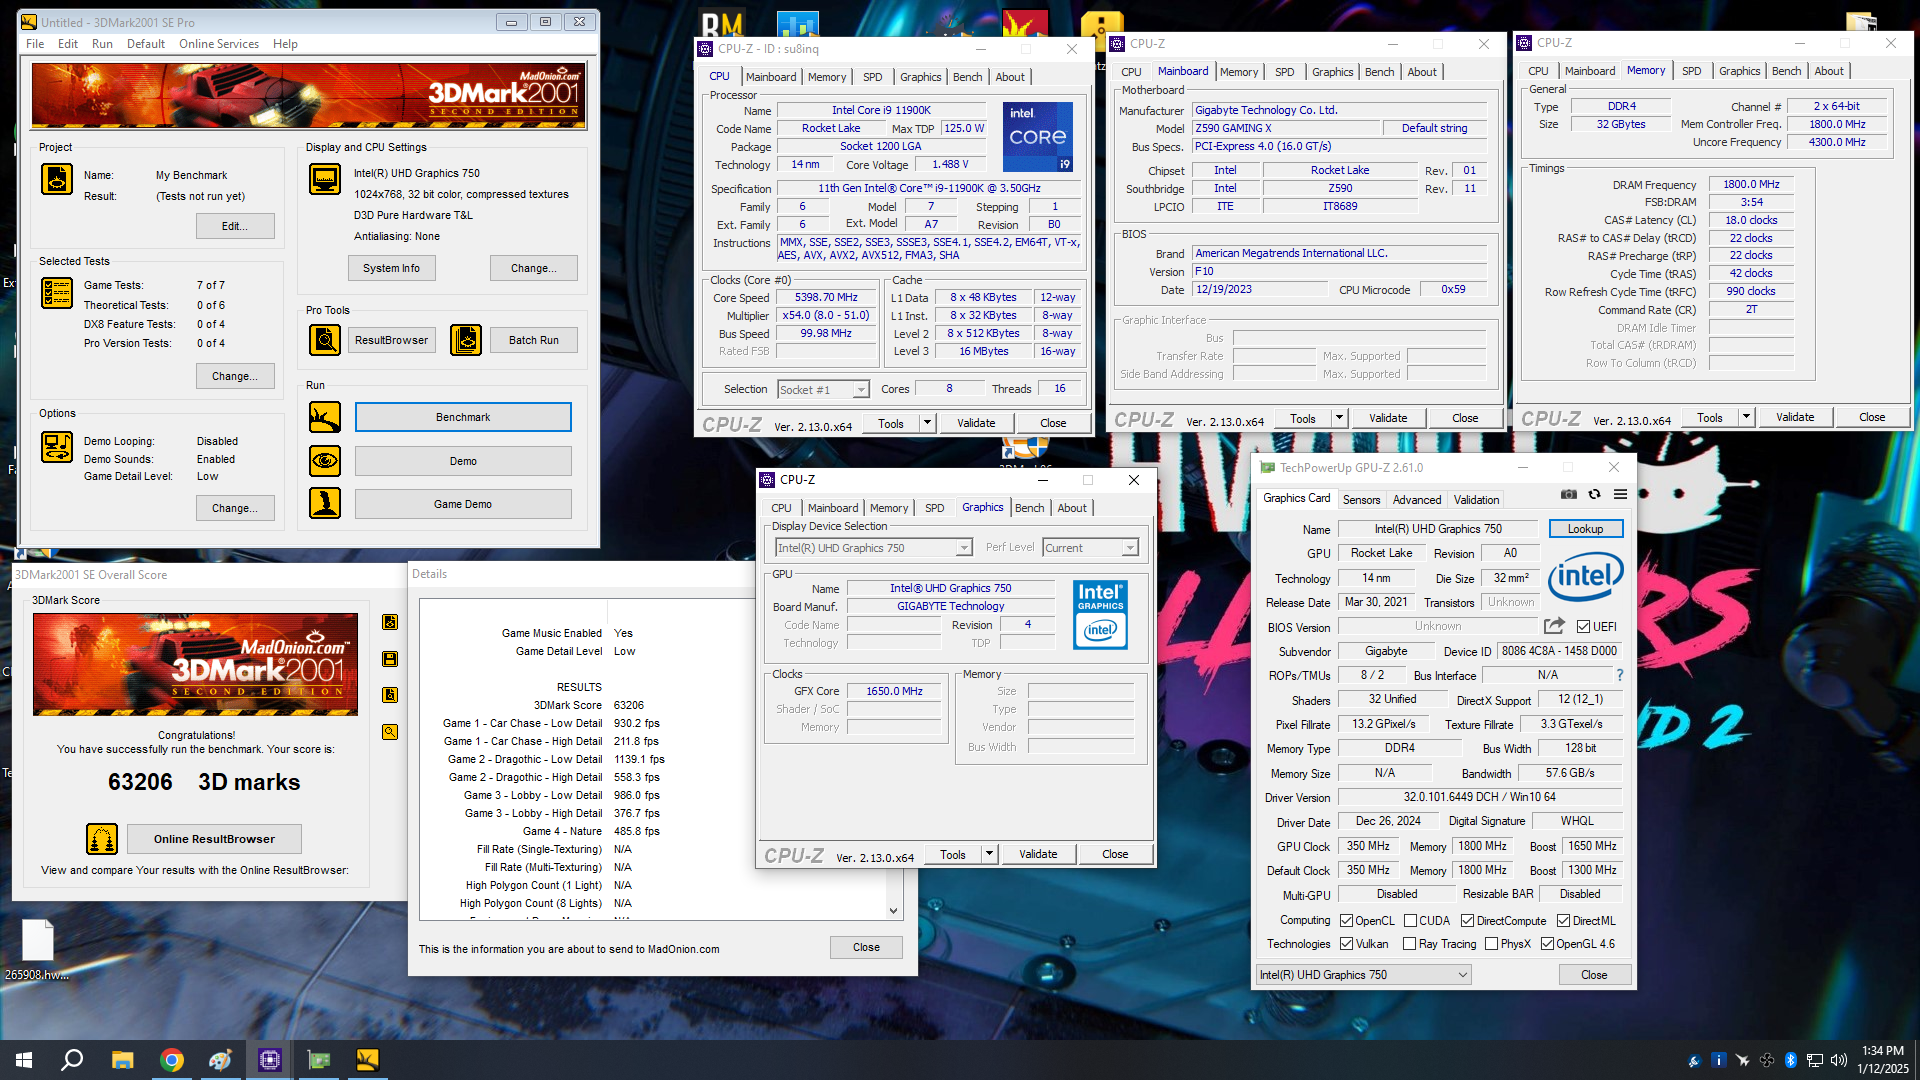This screenshot has height=1080, width=1920.
Task: Click the Options icon beside Demo Looping
Action: (x=57, y=447)
